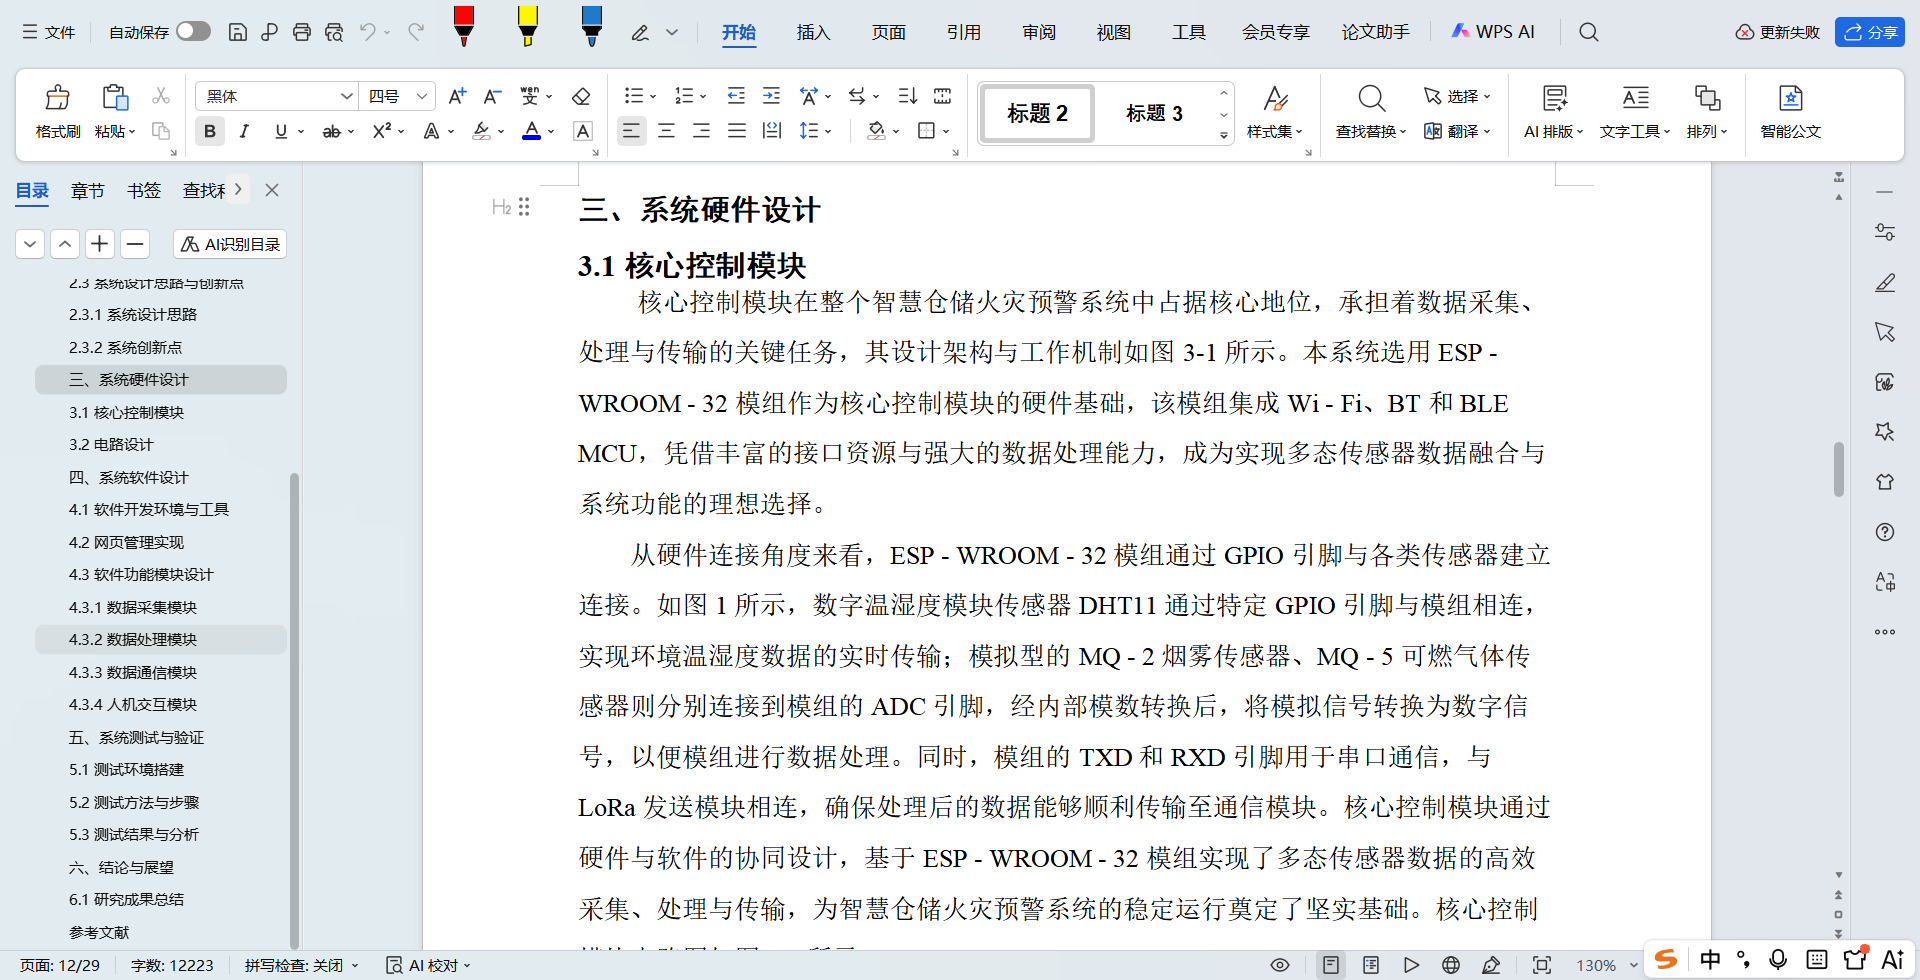1920x980 pixels.
Task: Expand the bullet list options arrow
Action: [x=653, y=97]
